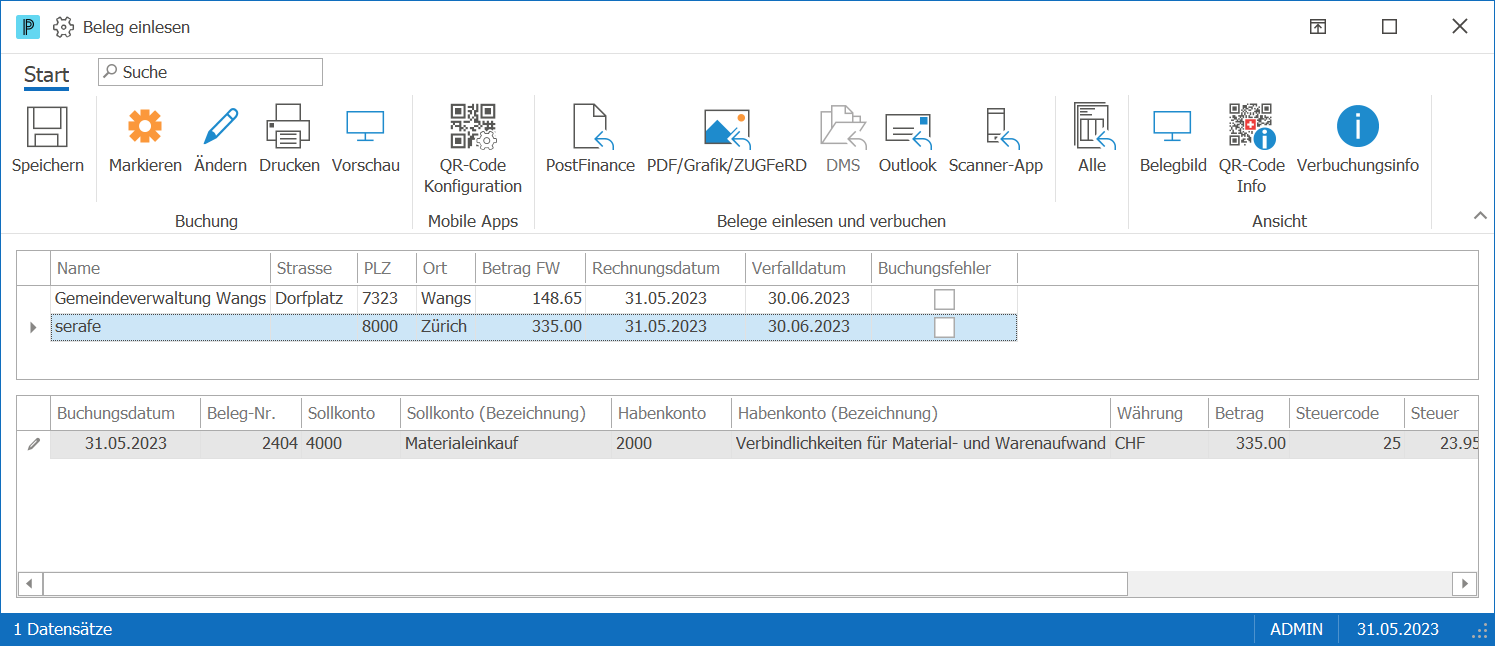Sort by the Ort column header
Screen dimensions: 1495x646
(445, 268)
